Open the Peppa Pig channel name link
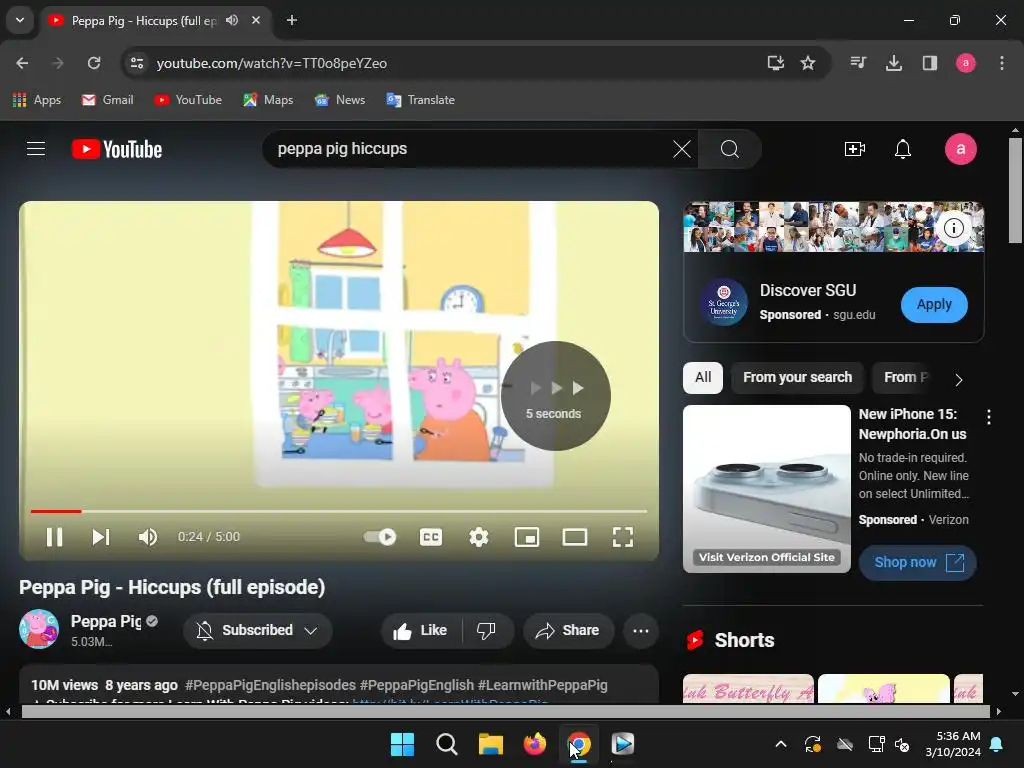The image size is (1024, 768). pos(106,621)
